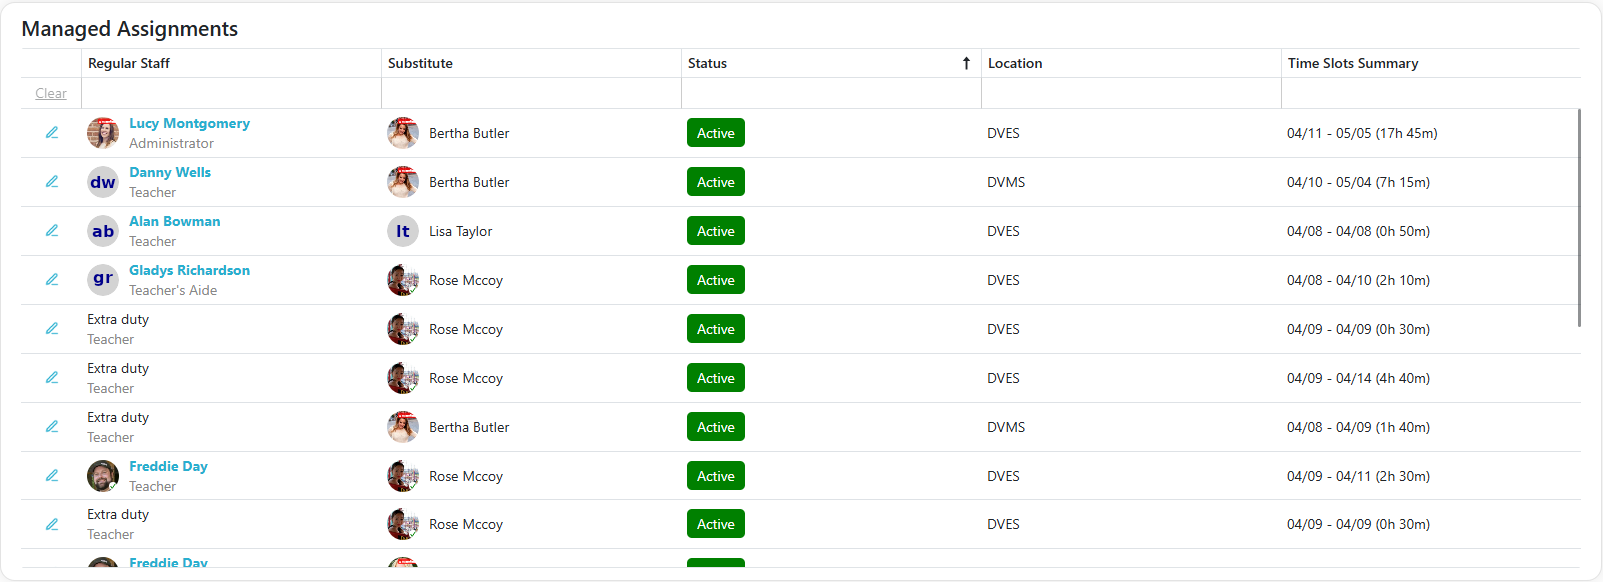The height and width of the screenshot is (582, 1603).
Task: Click edit pencil for Danny Wells row
Action: [x=52, y=182]
